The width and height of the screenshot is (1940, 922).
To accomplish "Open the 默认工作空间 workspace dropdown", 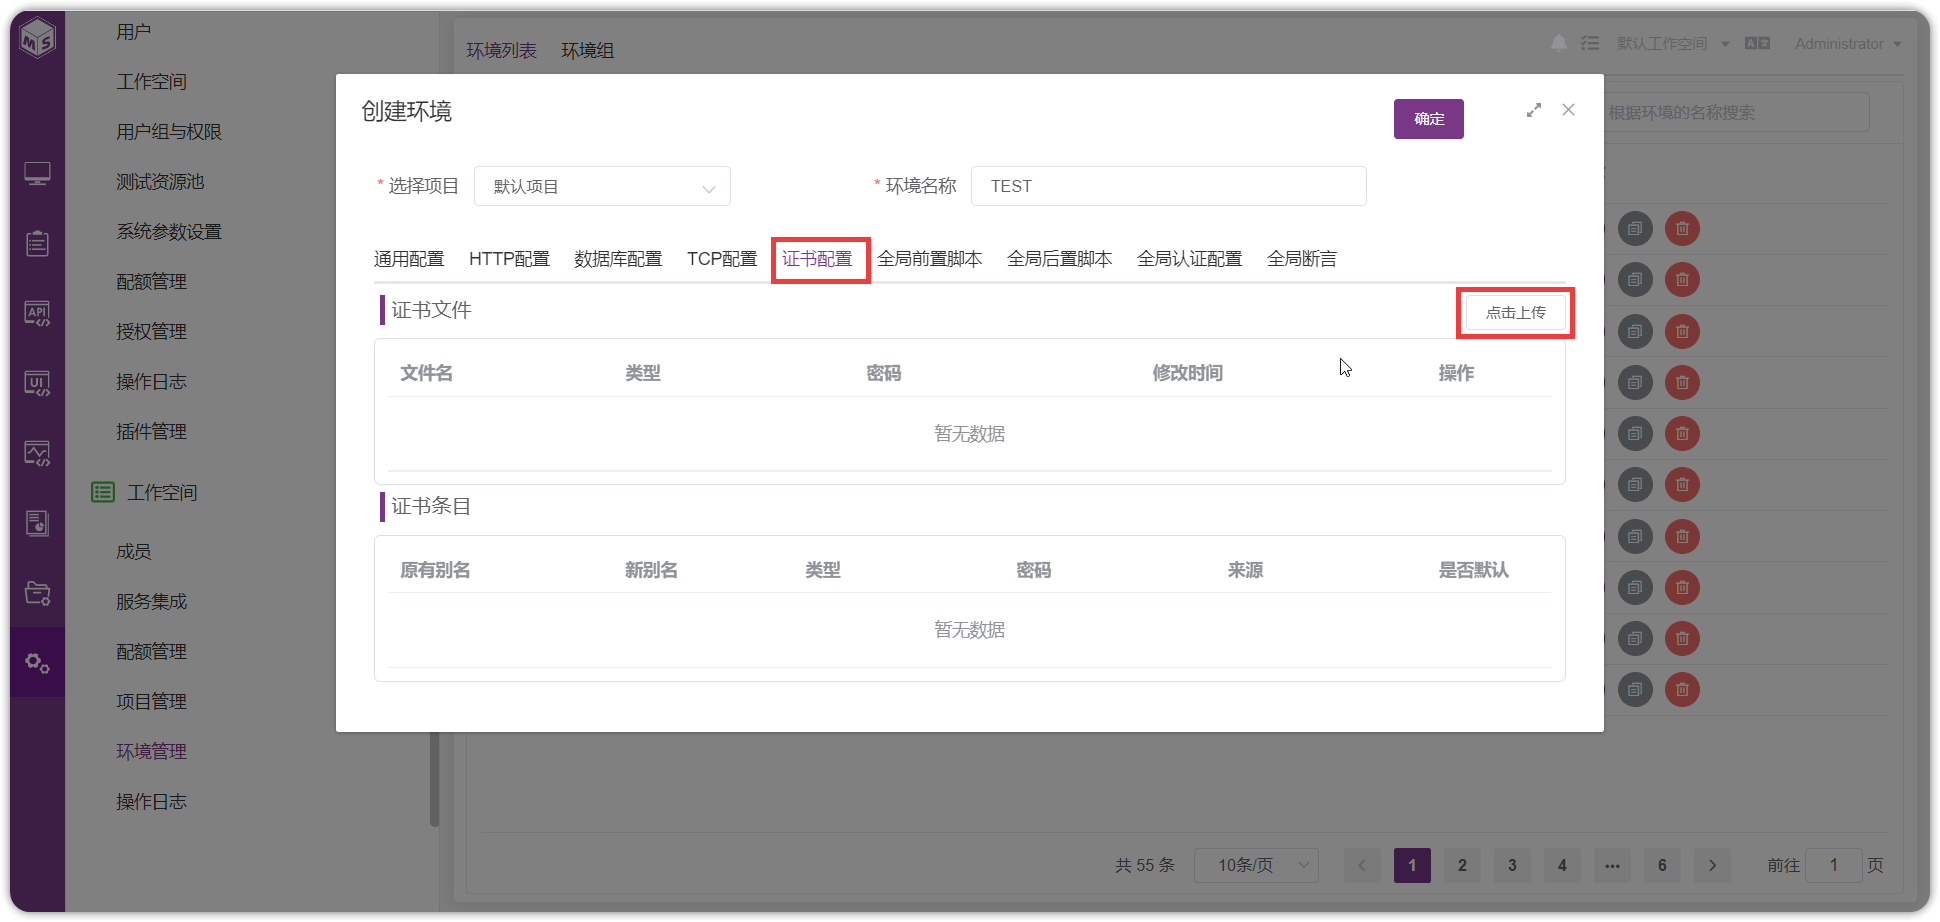I will click(1673, 44).
